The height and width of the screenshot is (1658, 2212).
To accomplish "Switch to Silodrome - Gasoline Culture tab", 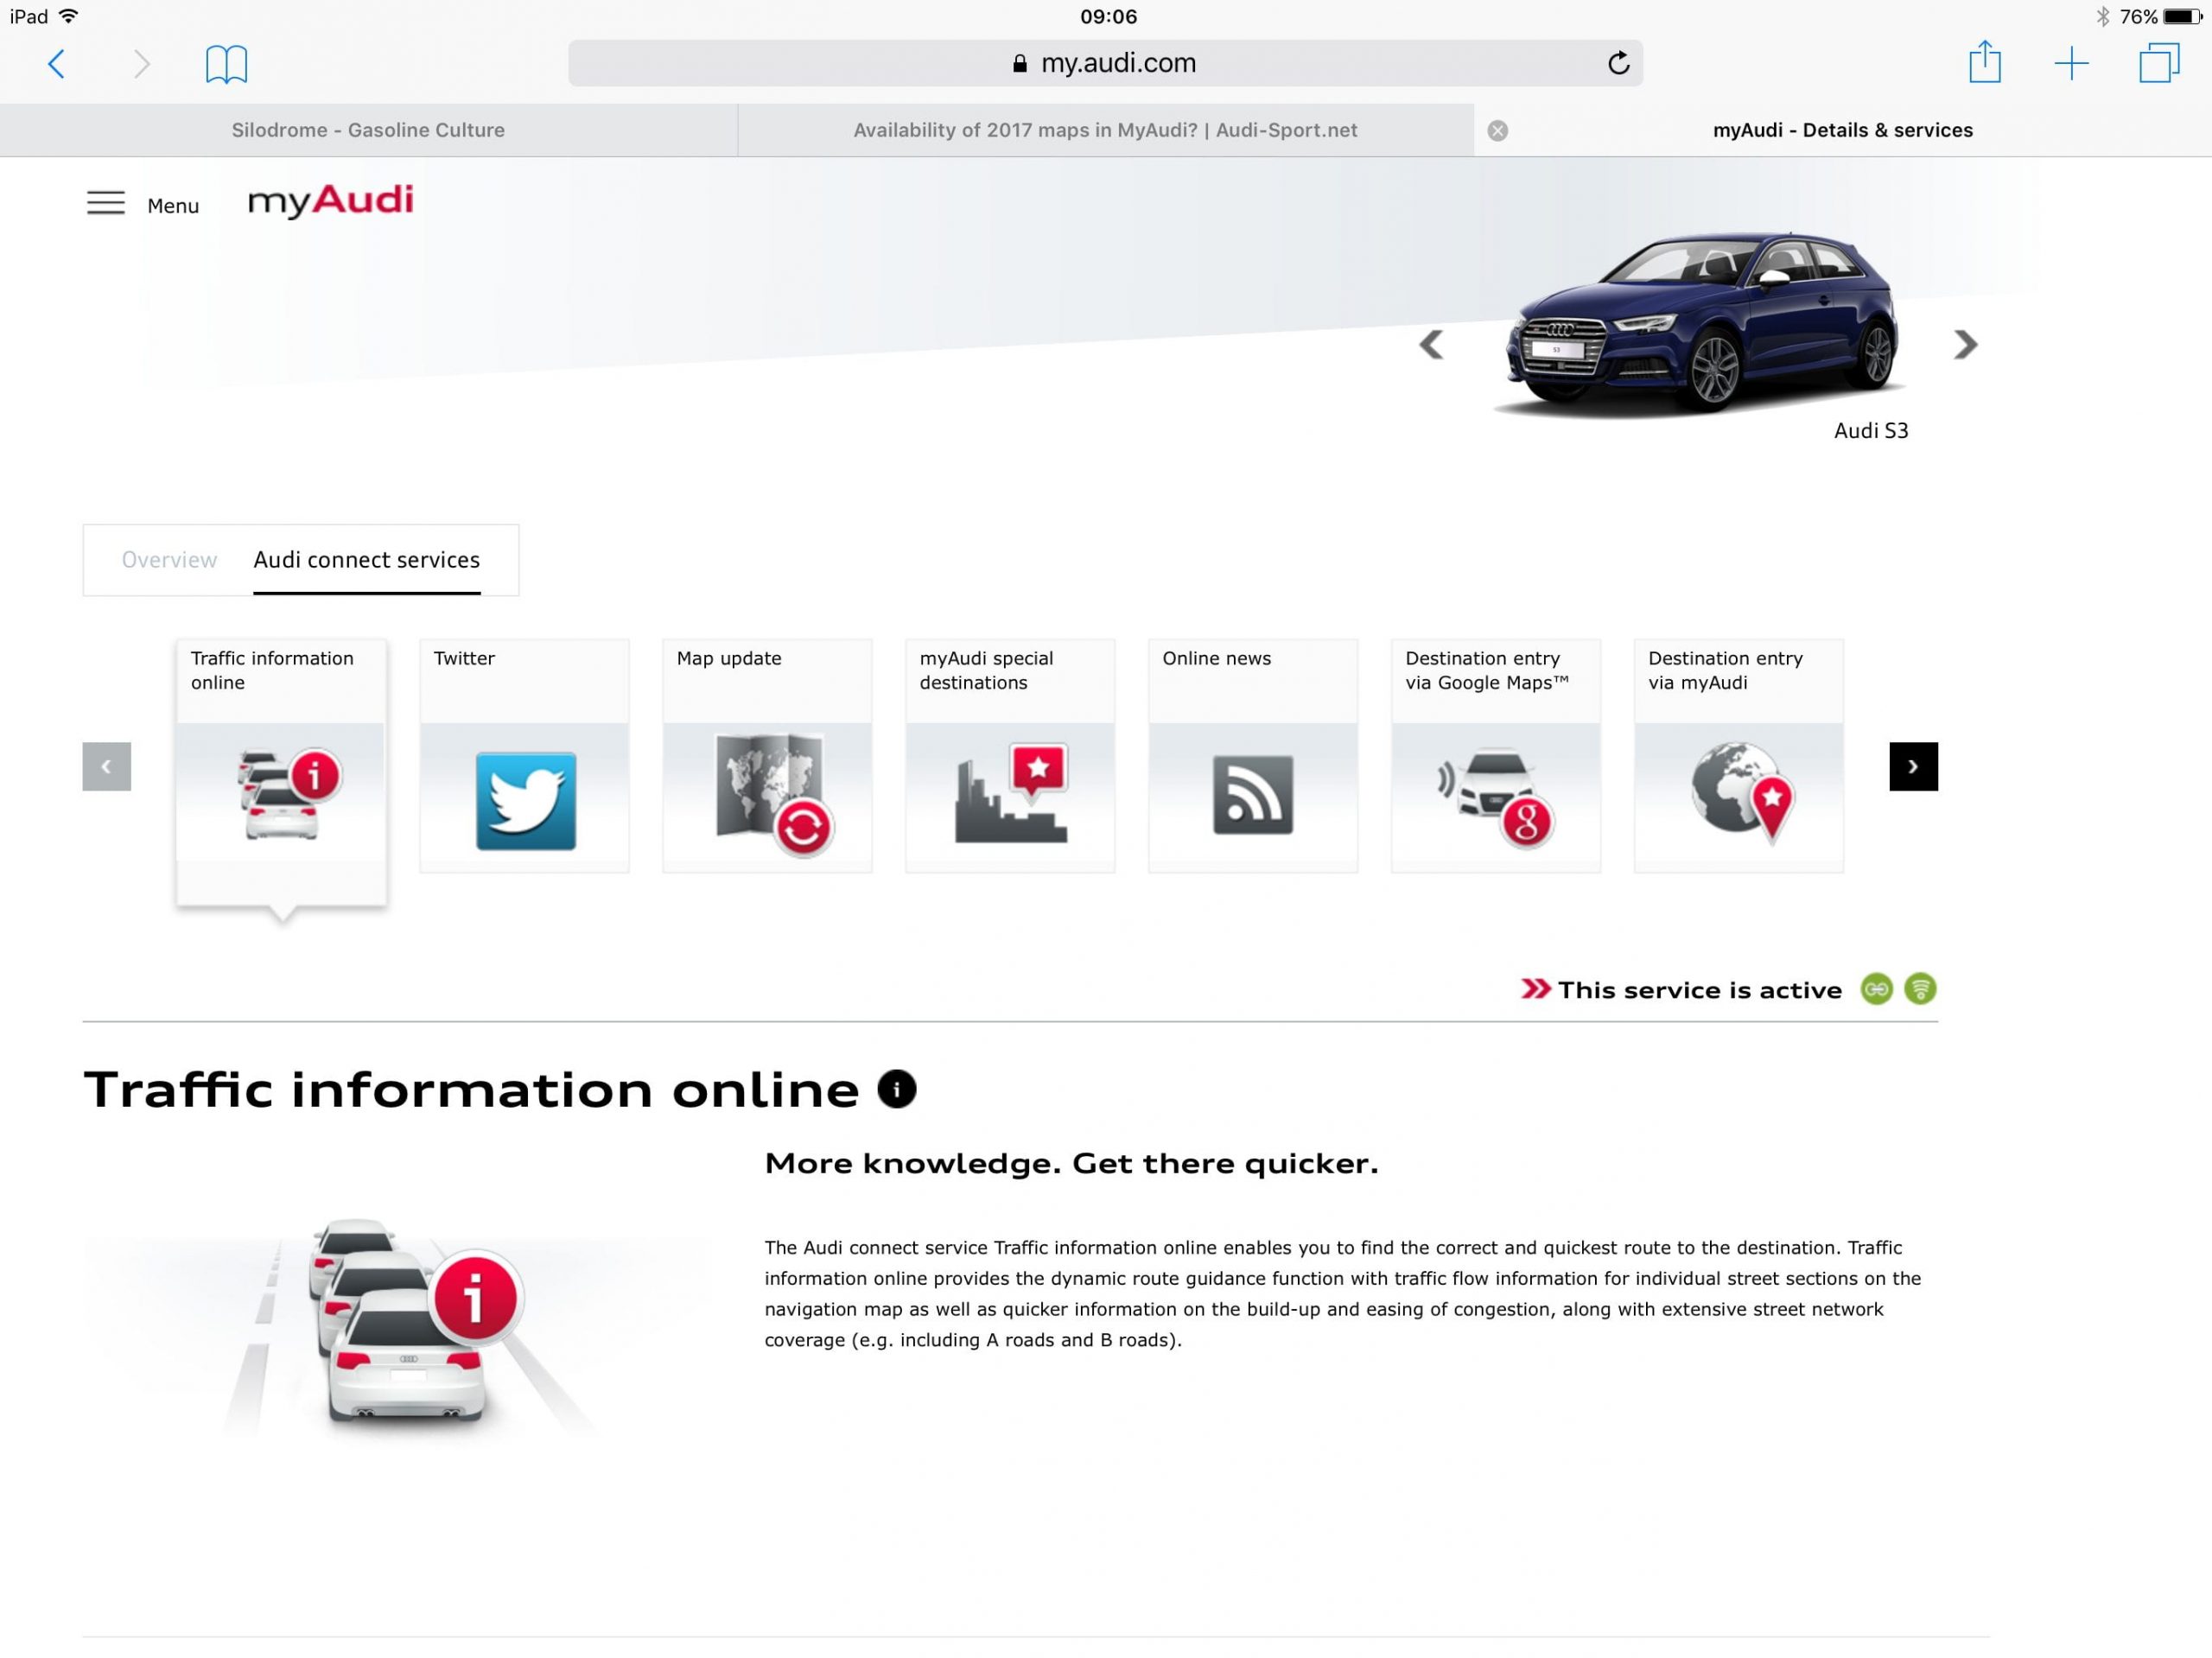I will point(368,130).
